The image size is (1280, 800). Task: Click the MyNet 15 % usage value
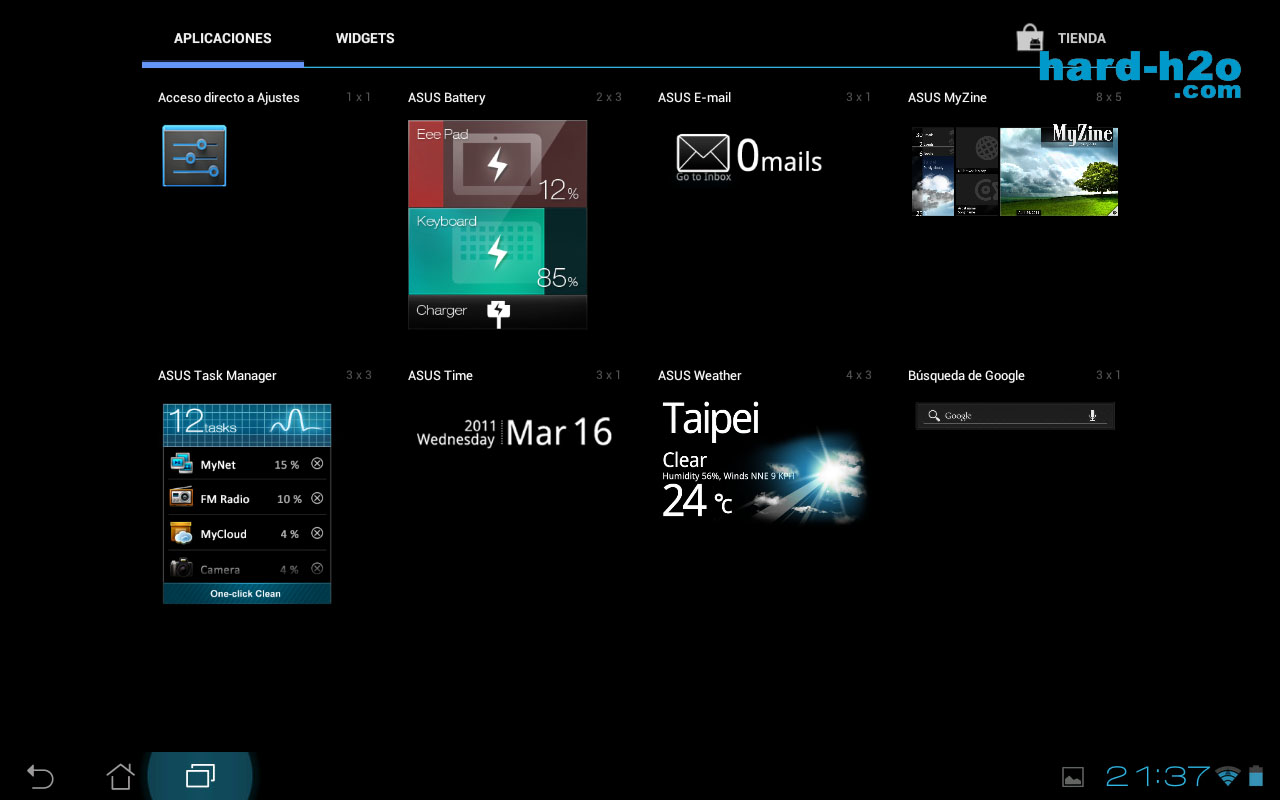point(287,465)
